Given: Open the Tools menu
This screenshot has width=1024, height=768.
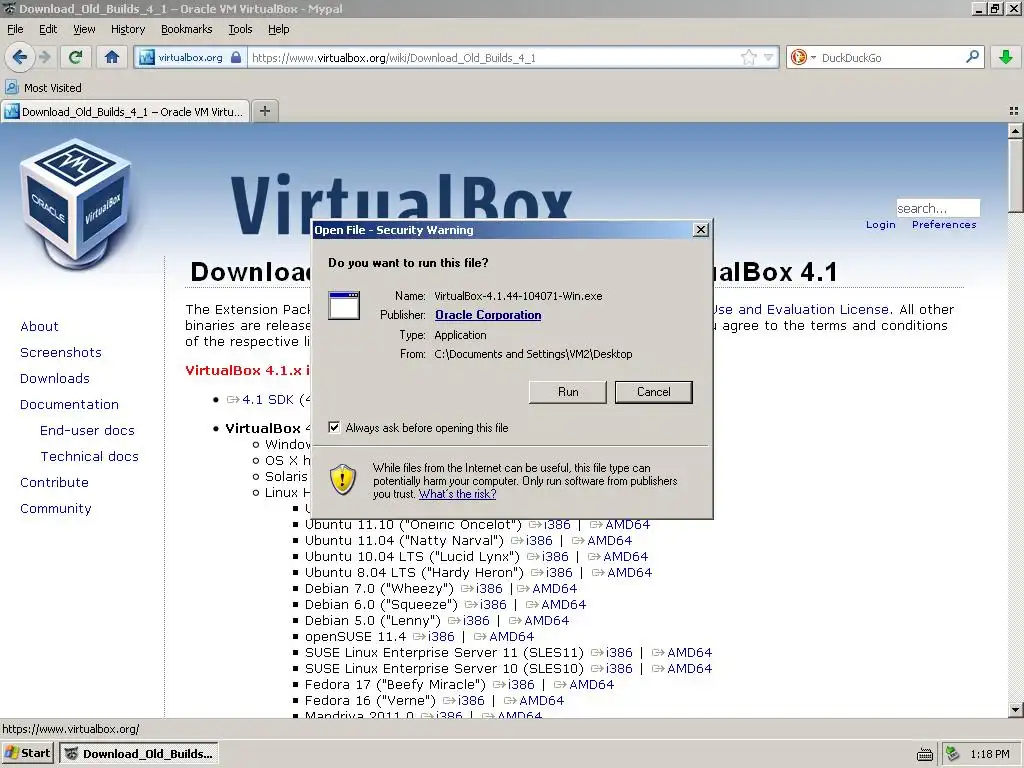Looking at the screenshot, I should pos(240,29).
